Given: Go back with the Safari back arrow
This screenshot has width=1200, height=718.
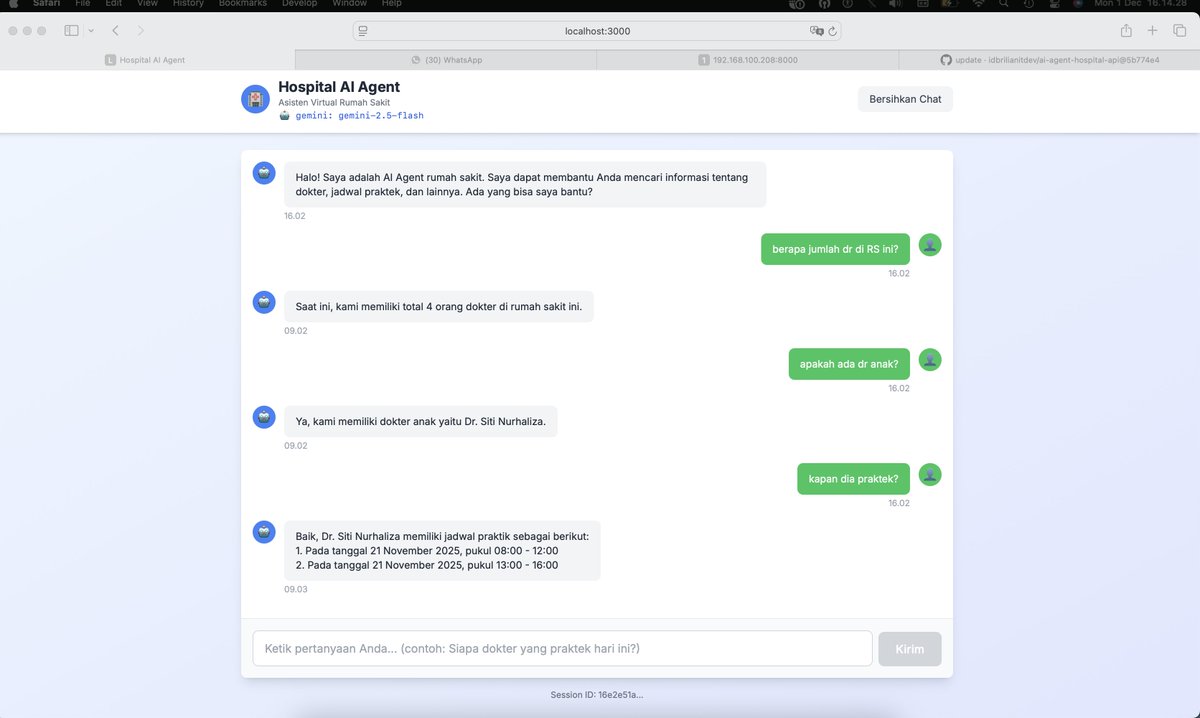Looking at the screenshot, I should (x=115, y=31).
